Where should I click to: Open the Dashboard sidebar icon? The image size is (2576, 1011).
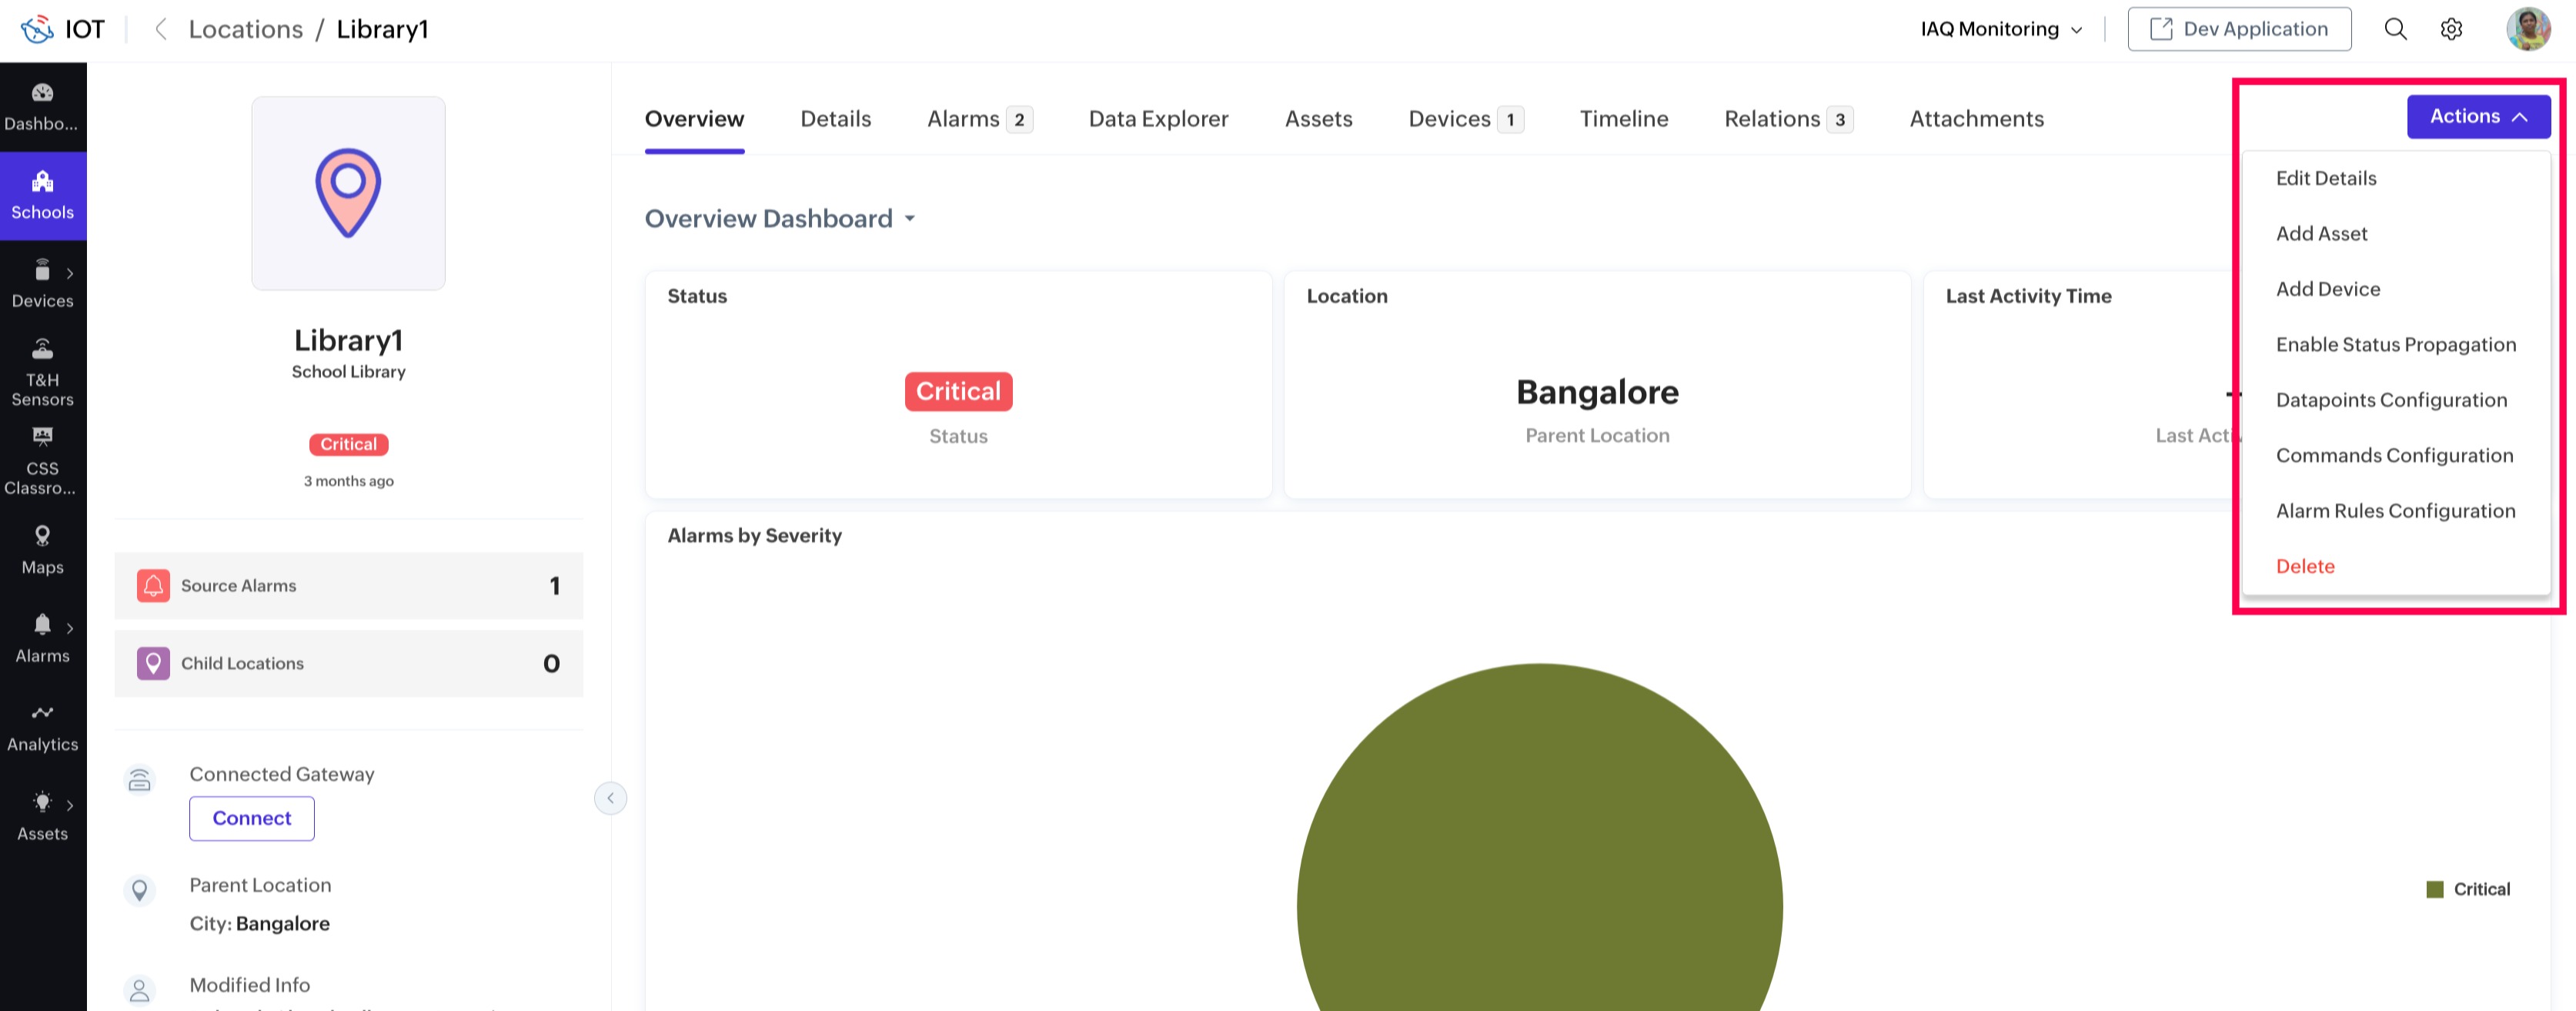point(42,106)
